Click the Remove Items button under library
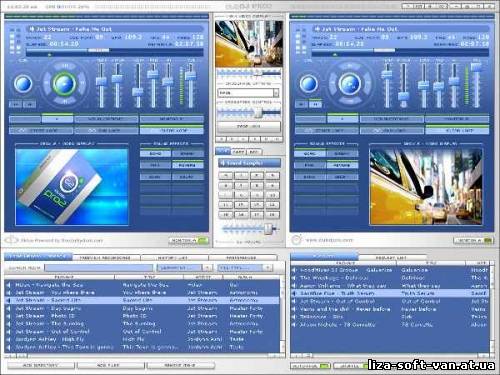 [x=180, y=366]
